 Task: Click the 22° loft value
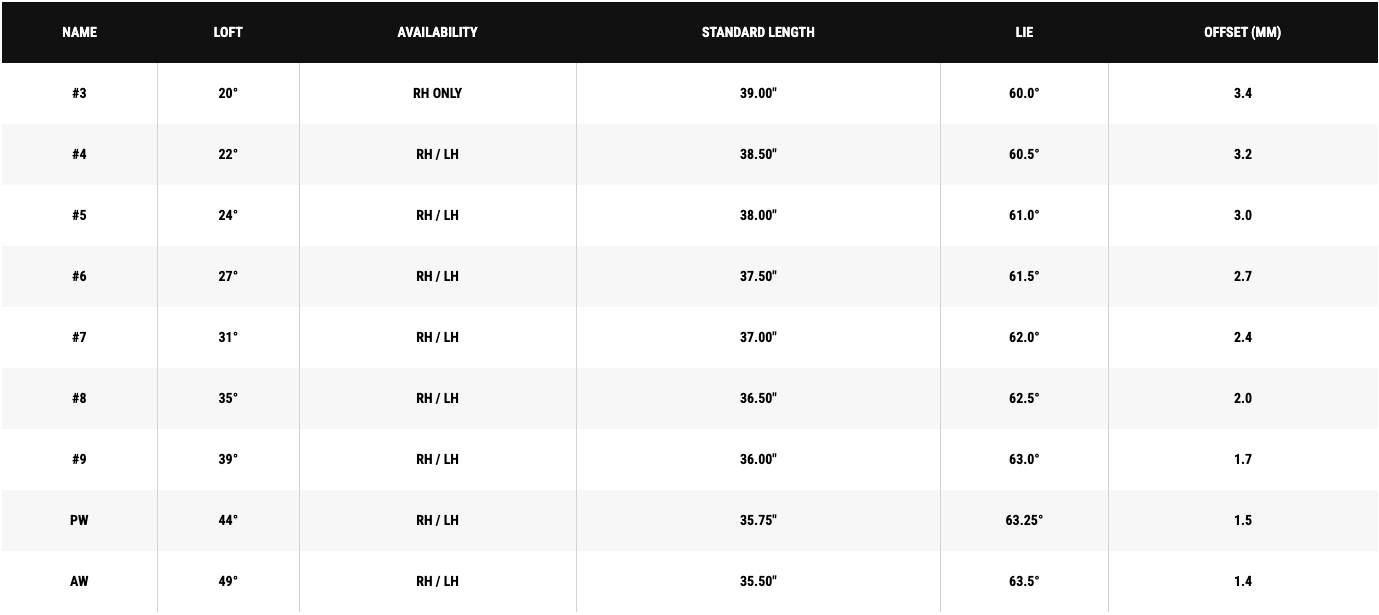click(228, 154)
